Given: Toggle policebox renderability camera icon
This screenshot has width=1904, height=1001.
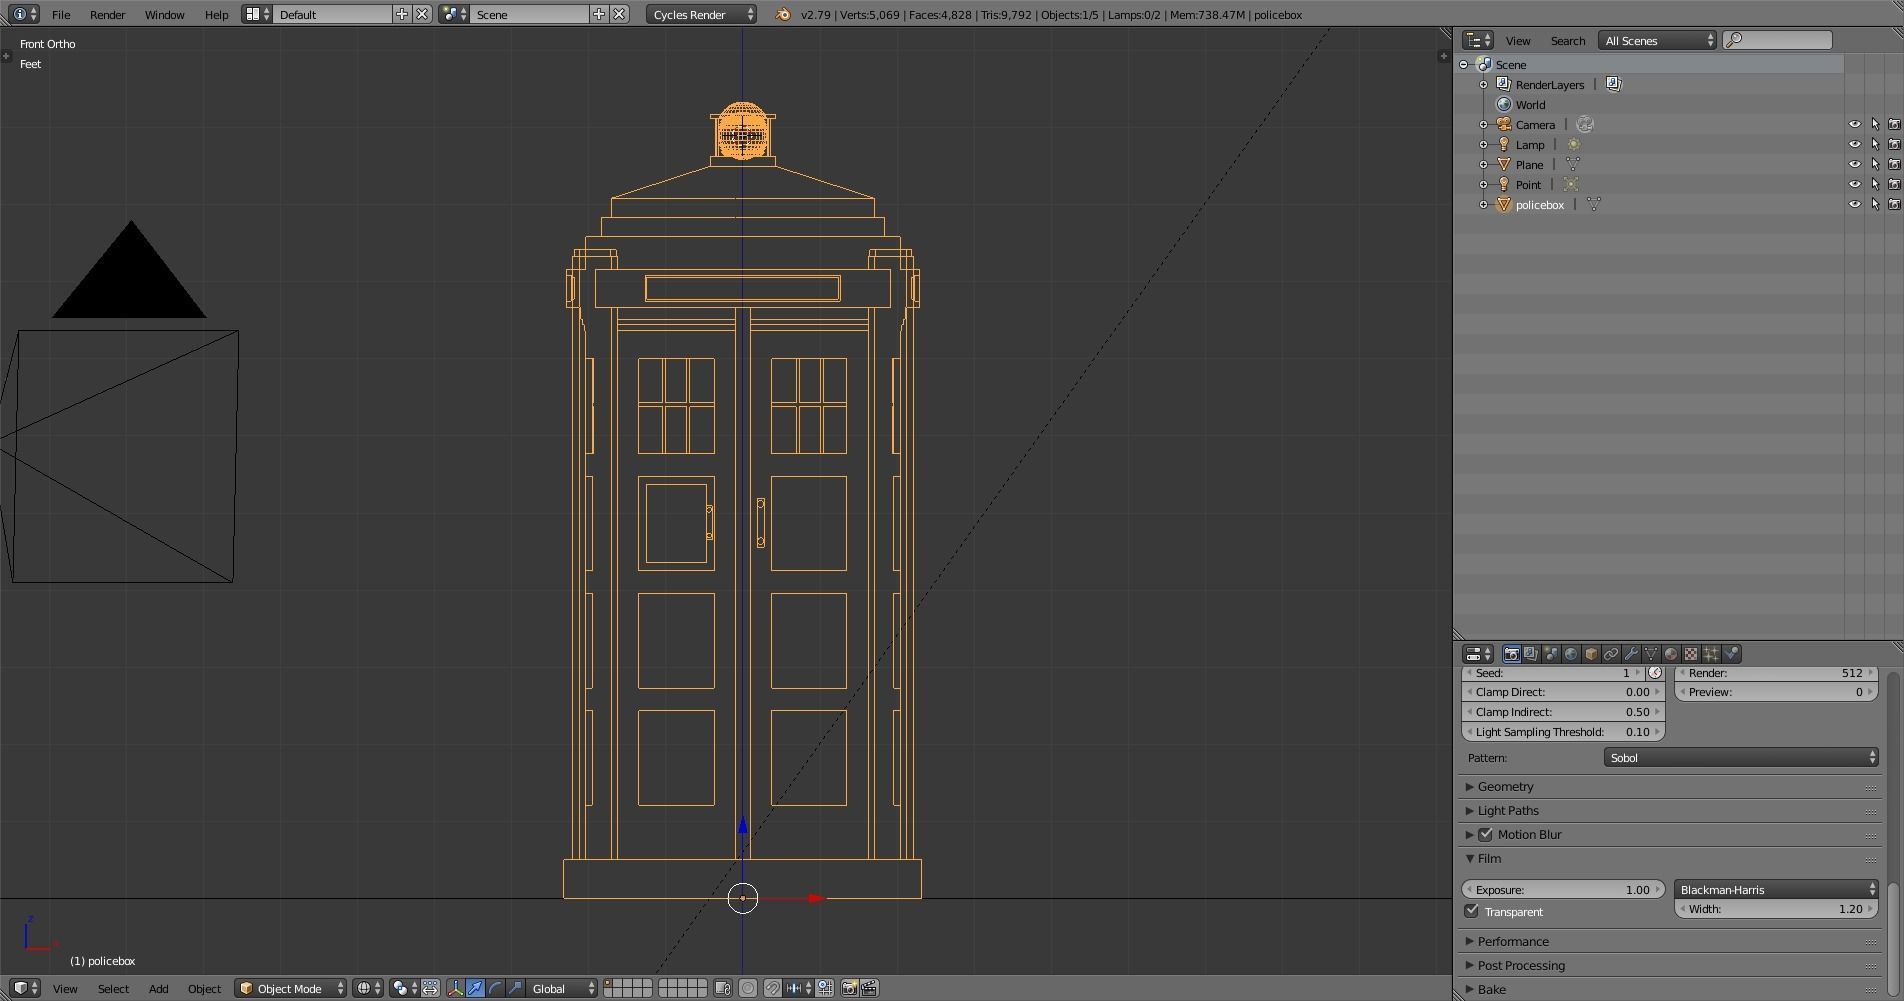Looking at the screenshot, I should click(x=1894, y=204).
